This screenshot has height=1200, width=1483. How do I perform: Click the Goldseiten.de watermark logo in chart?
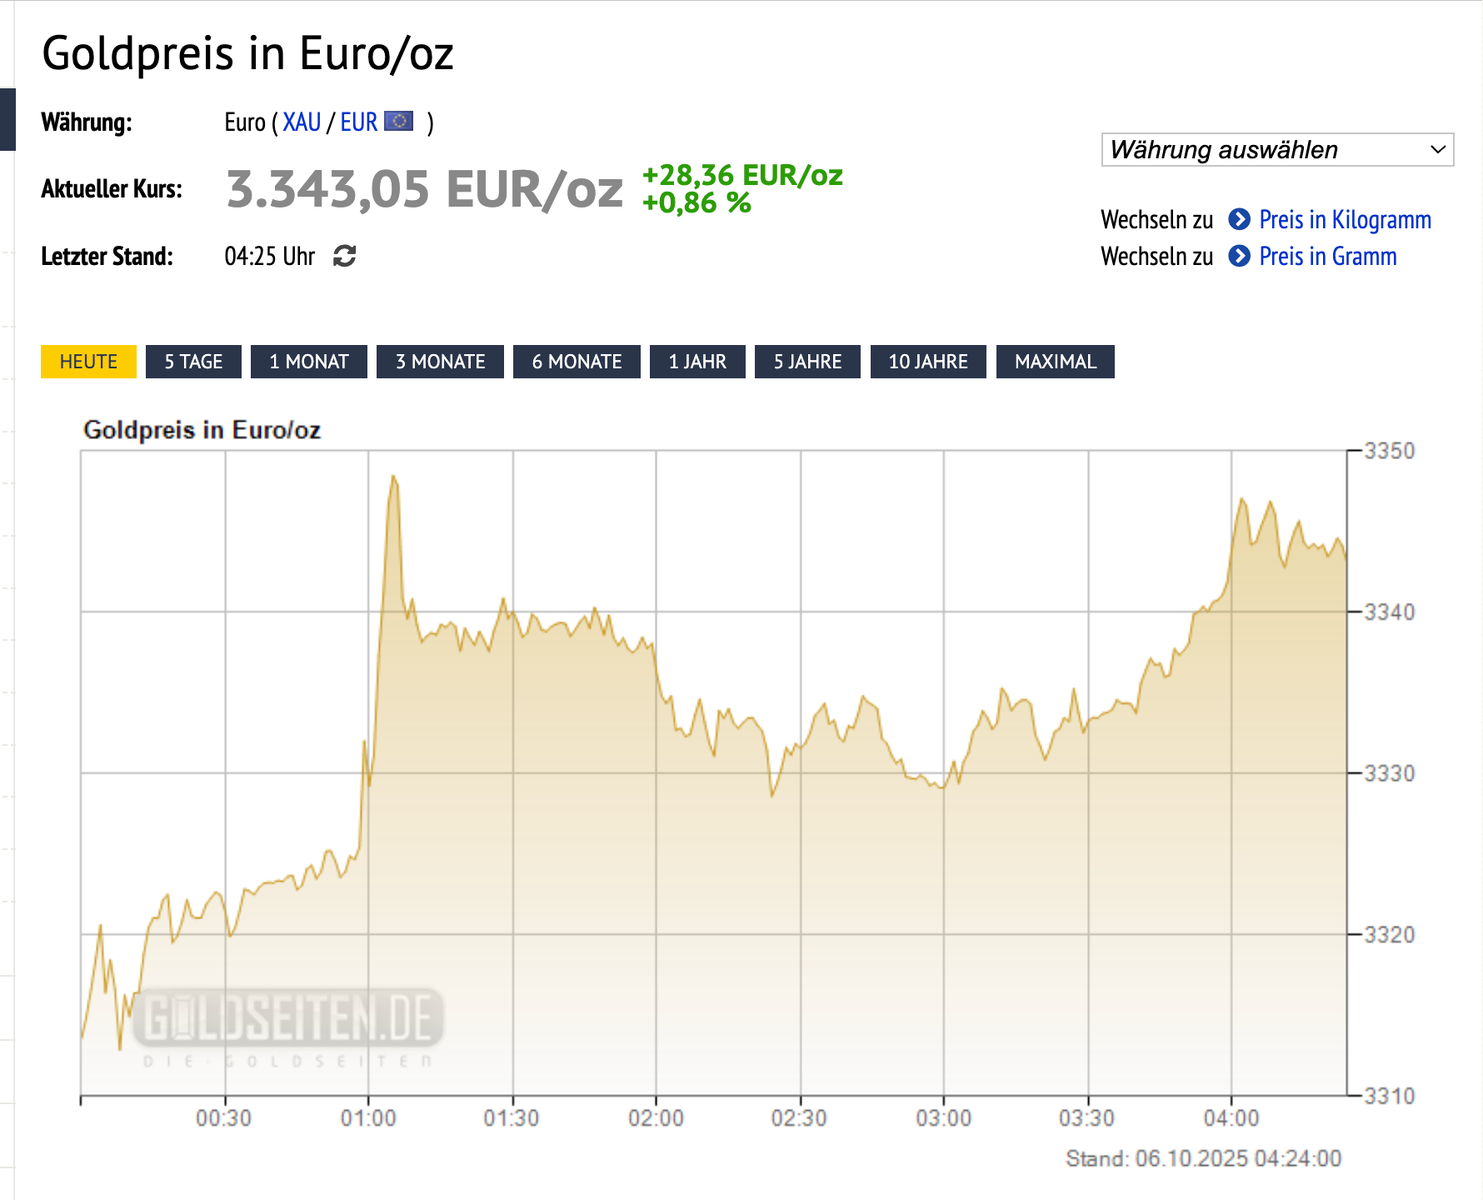click(289, 1022)
